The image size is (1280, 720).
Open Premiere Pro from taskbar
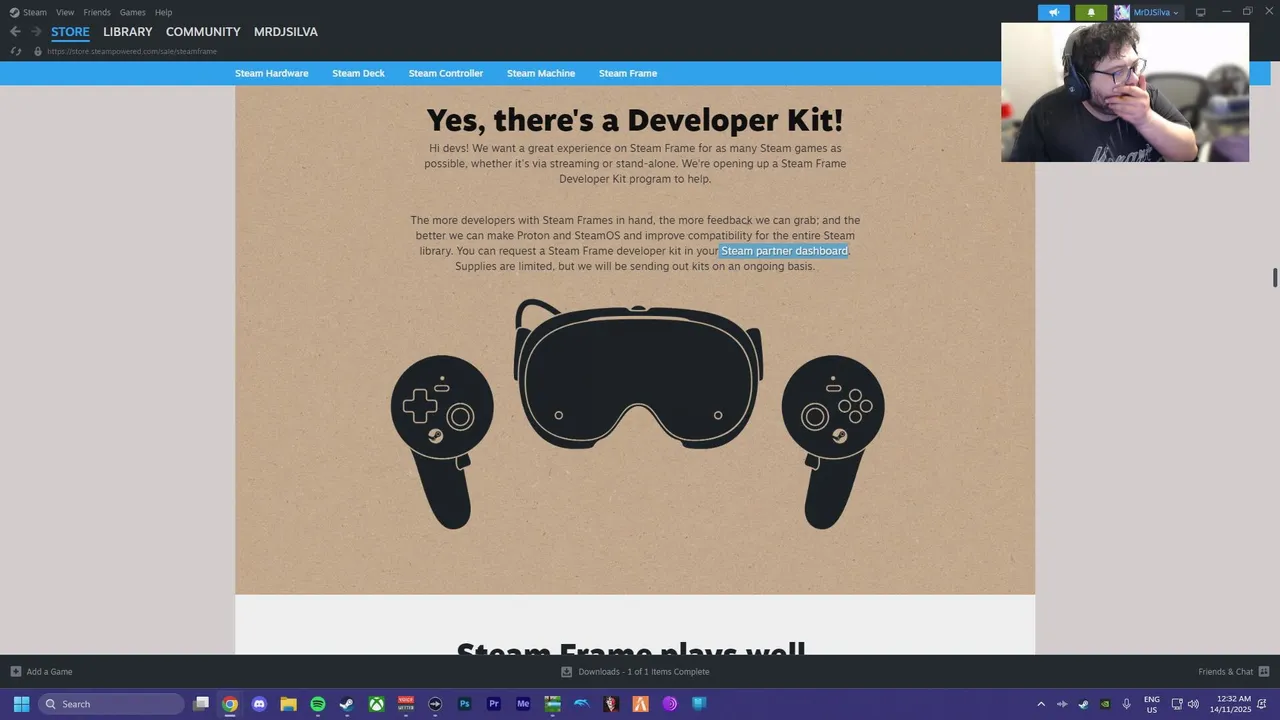pyautogui.click(x=493, y=704)
